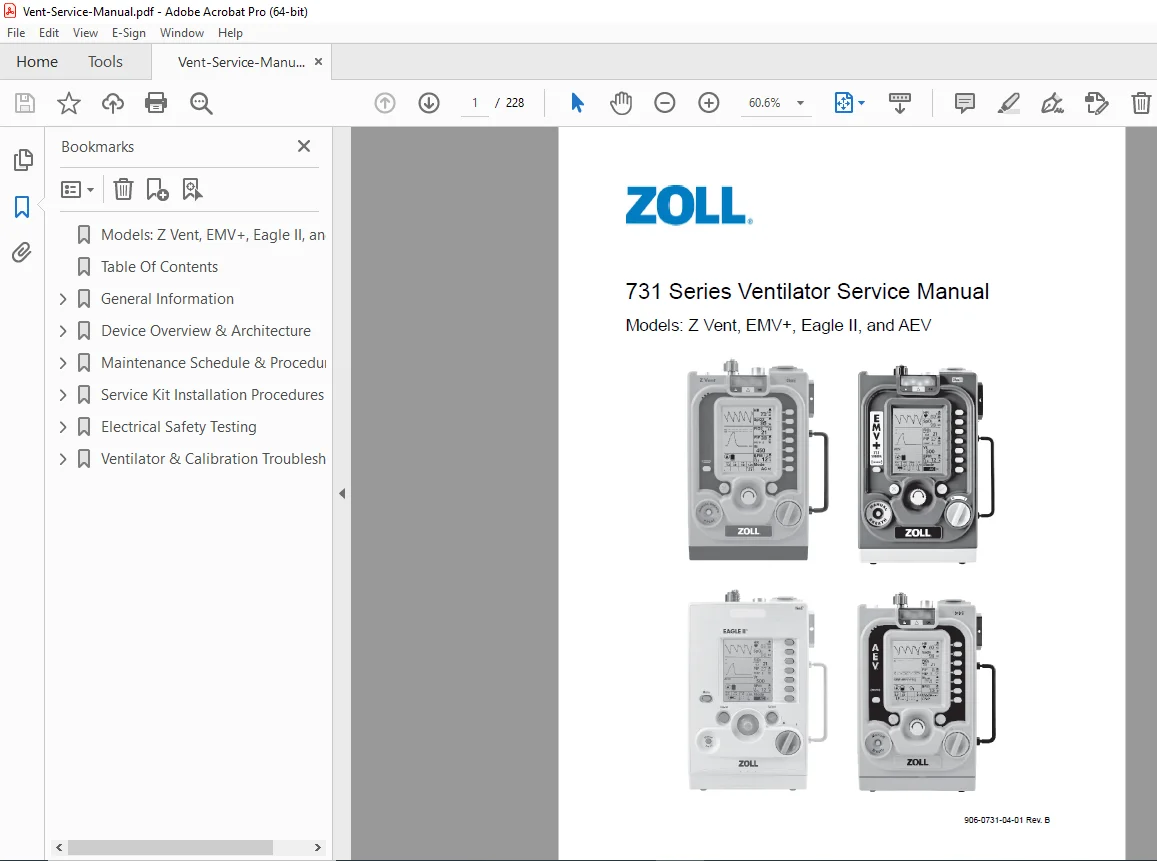
Task: Open the E-Sign menu
Action: click(x=128, y=32)
